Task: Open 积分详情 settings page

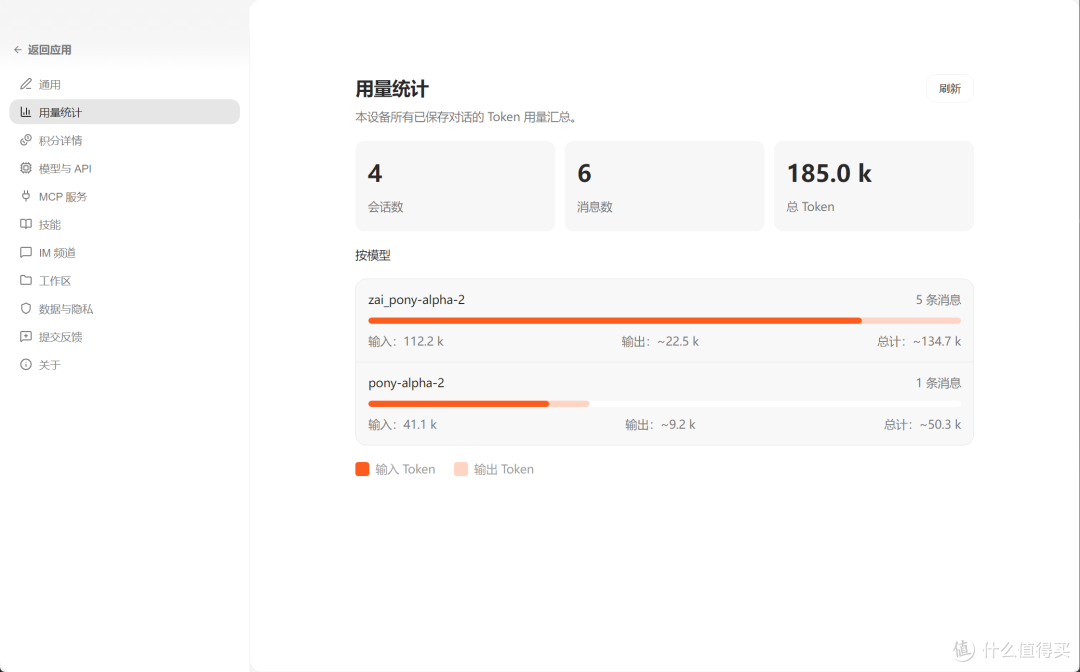Action: click(x=125, y=140)
